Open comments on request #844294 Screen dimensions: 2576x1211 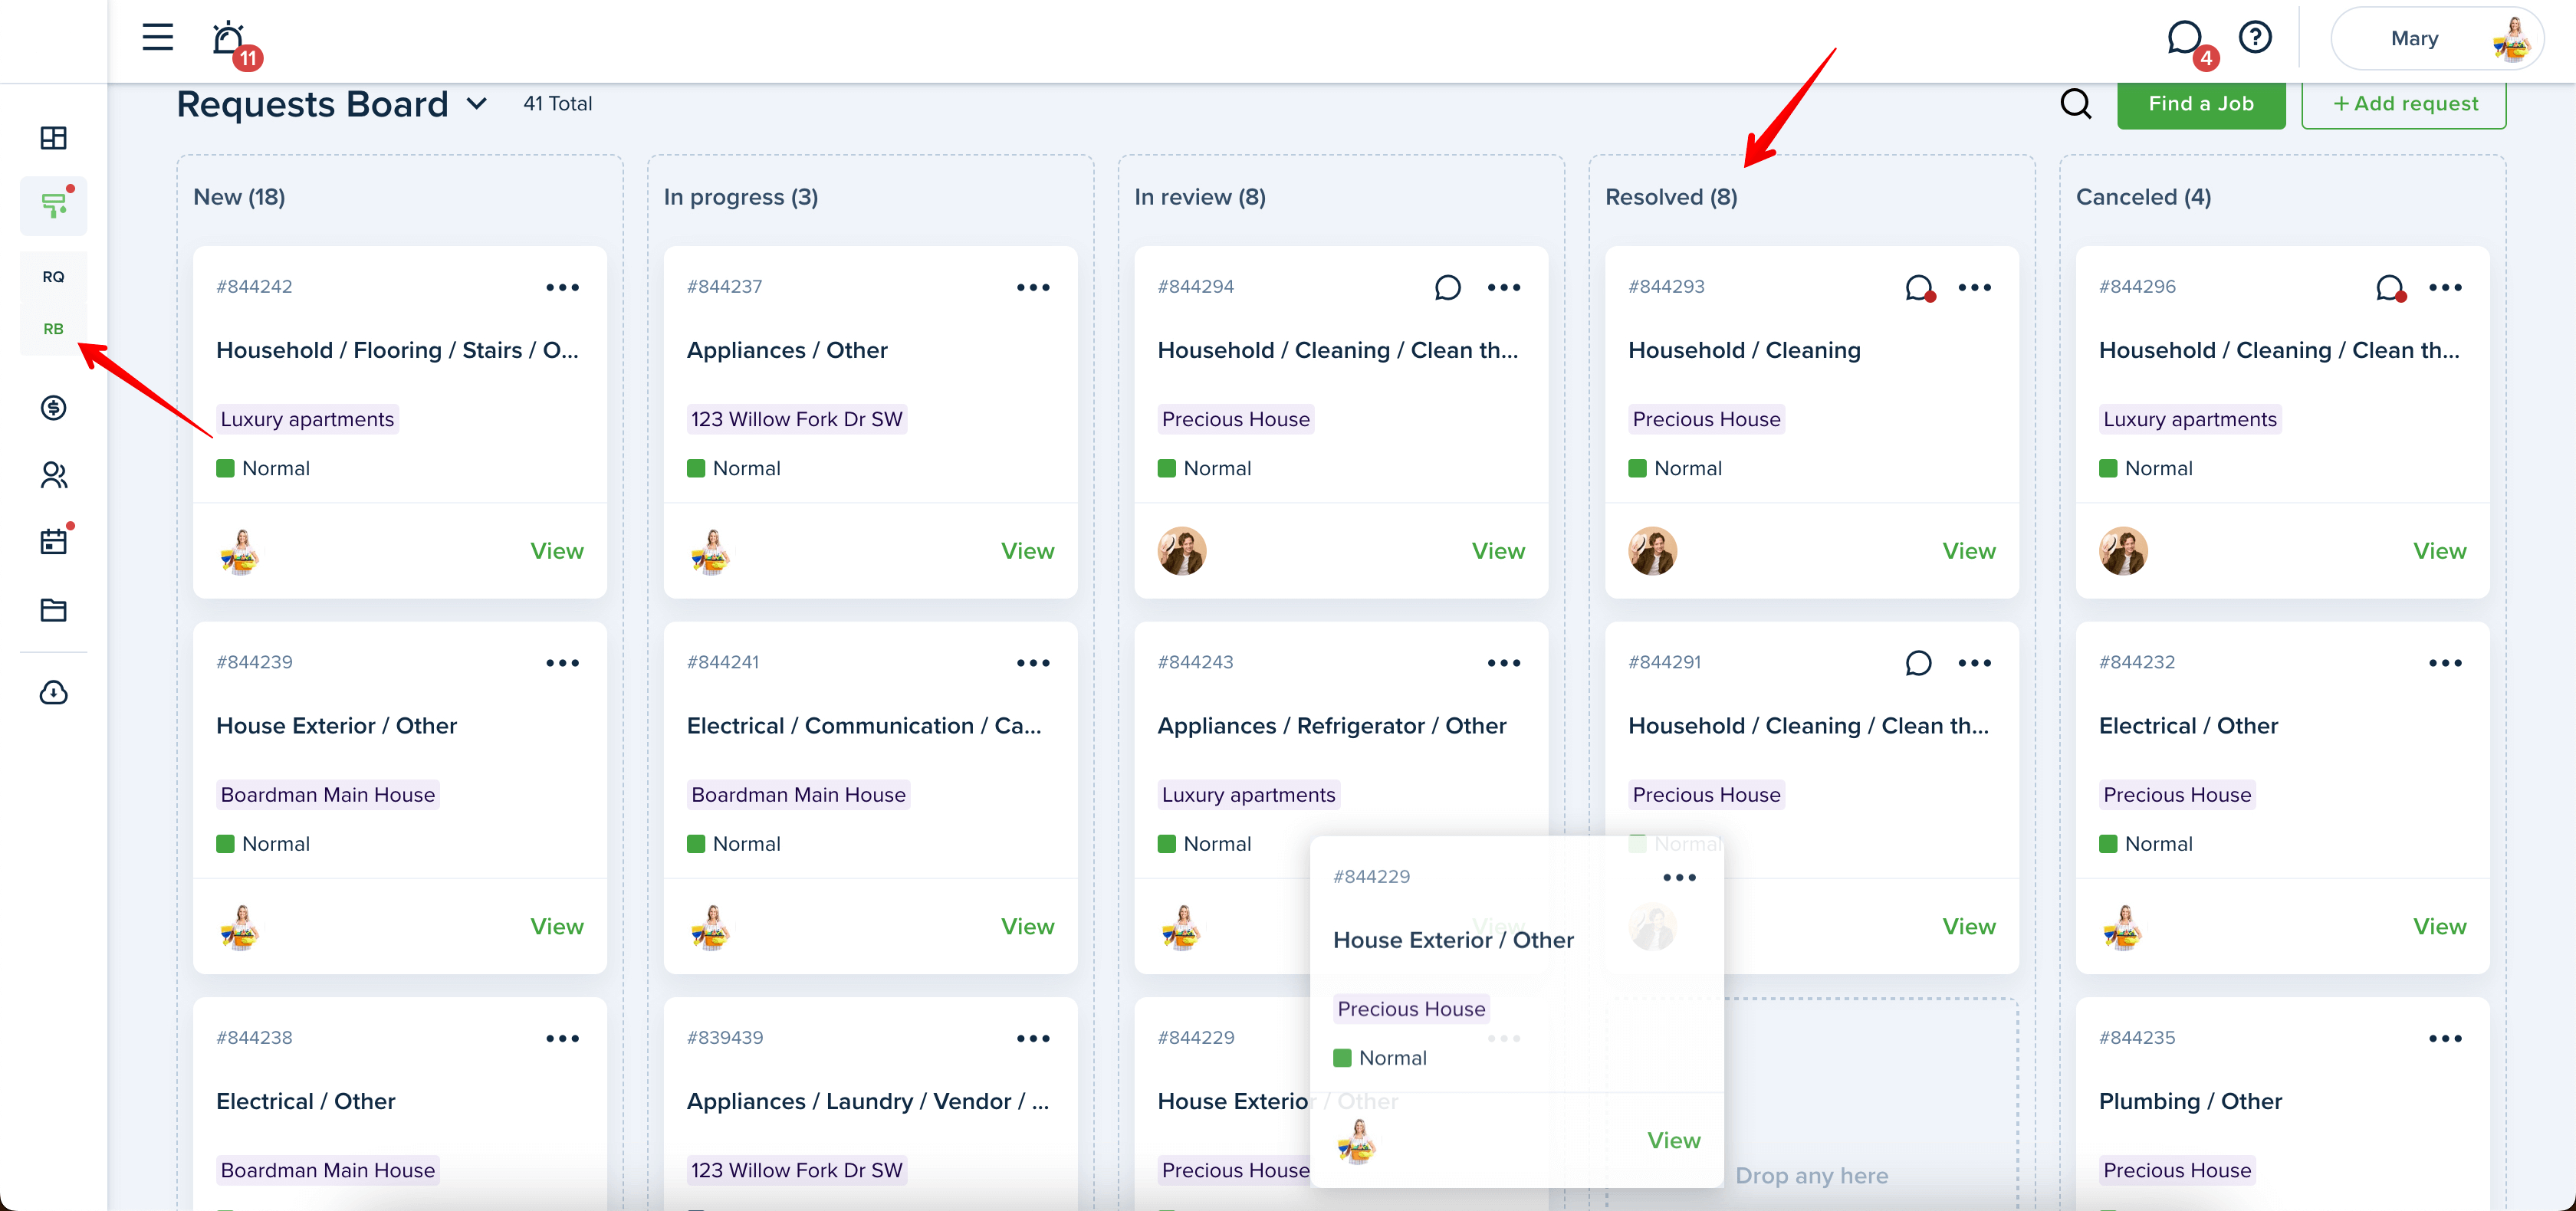pos(1447,288)
